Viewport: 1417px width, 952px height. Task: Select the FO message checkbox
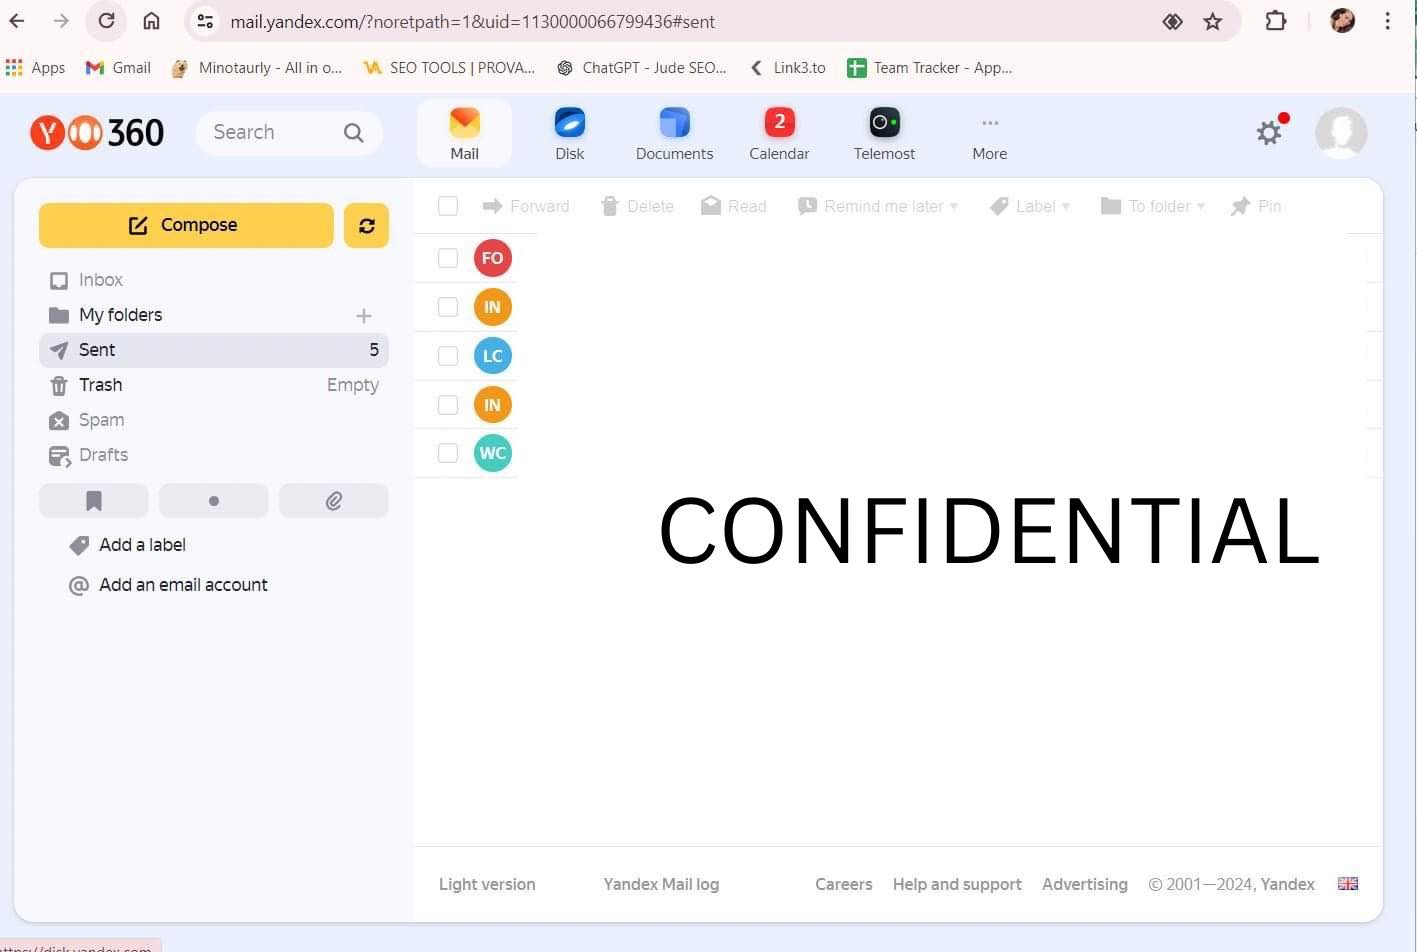click(448, 258)
